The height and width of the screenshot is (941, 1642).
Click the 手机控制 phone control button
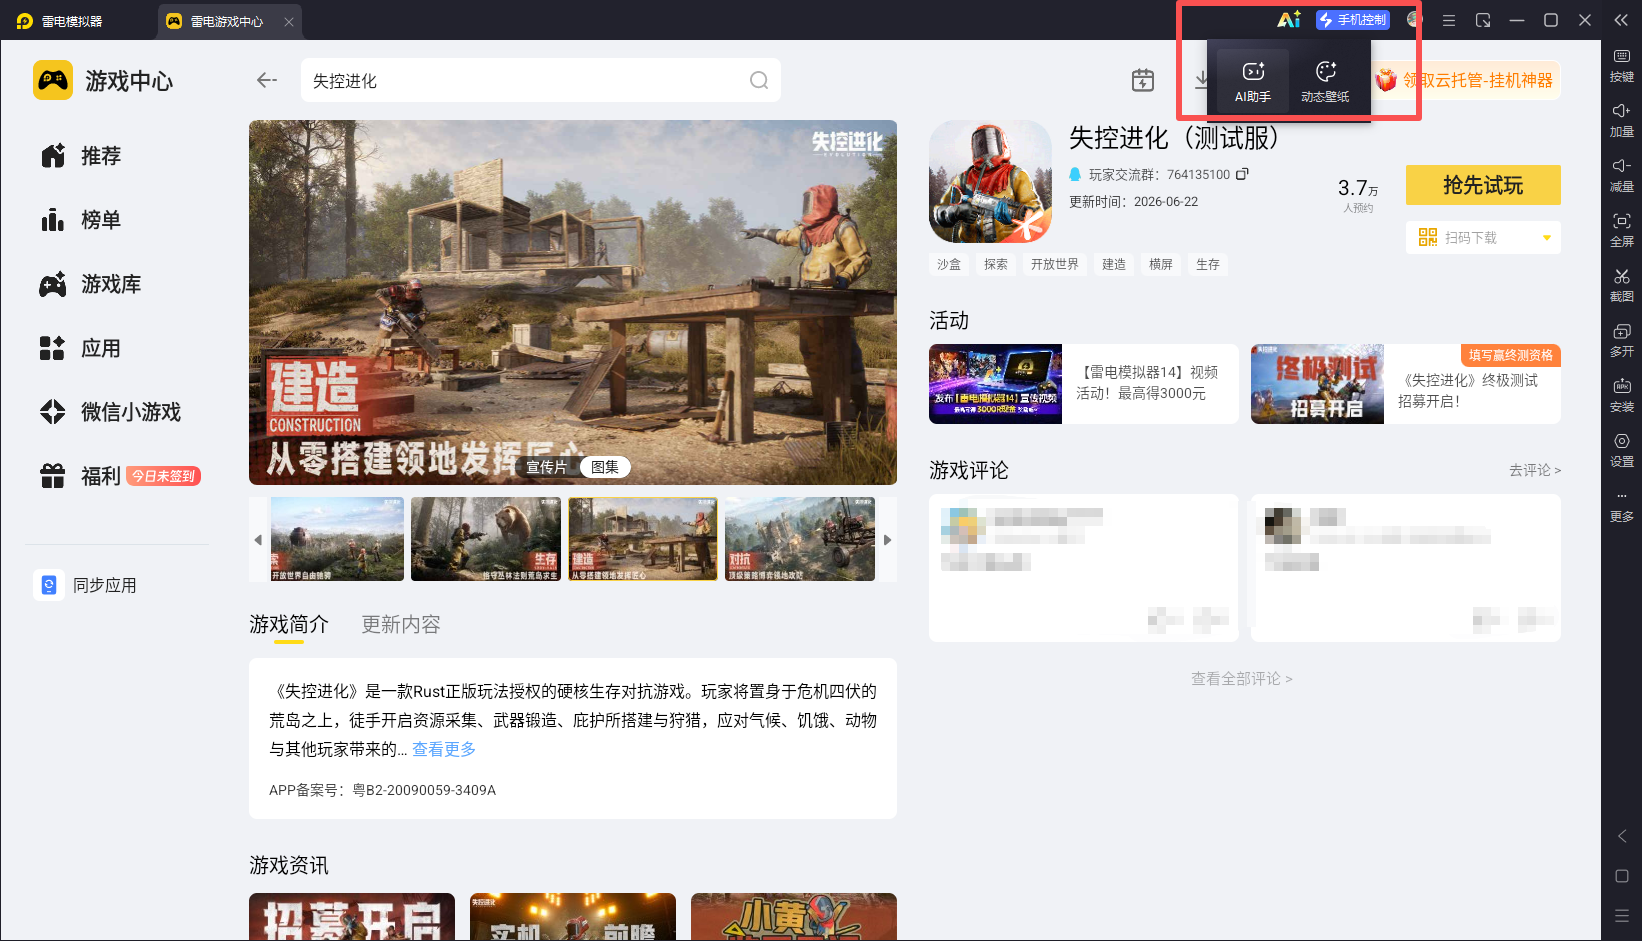point(1353,20)
